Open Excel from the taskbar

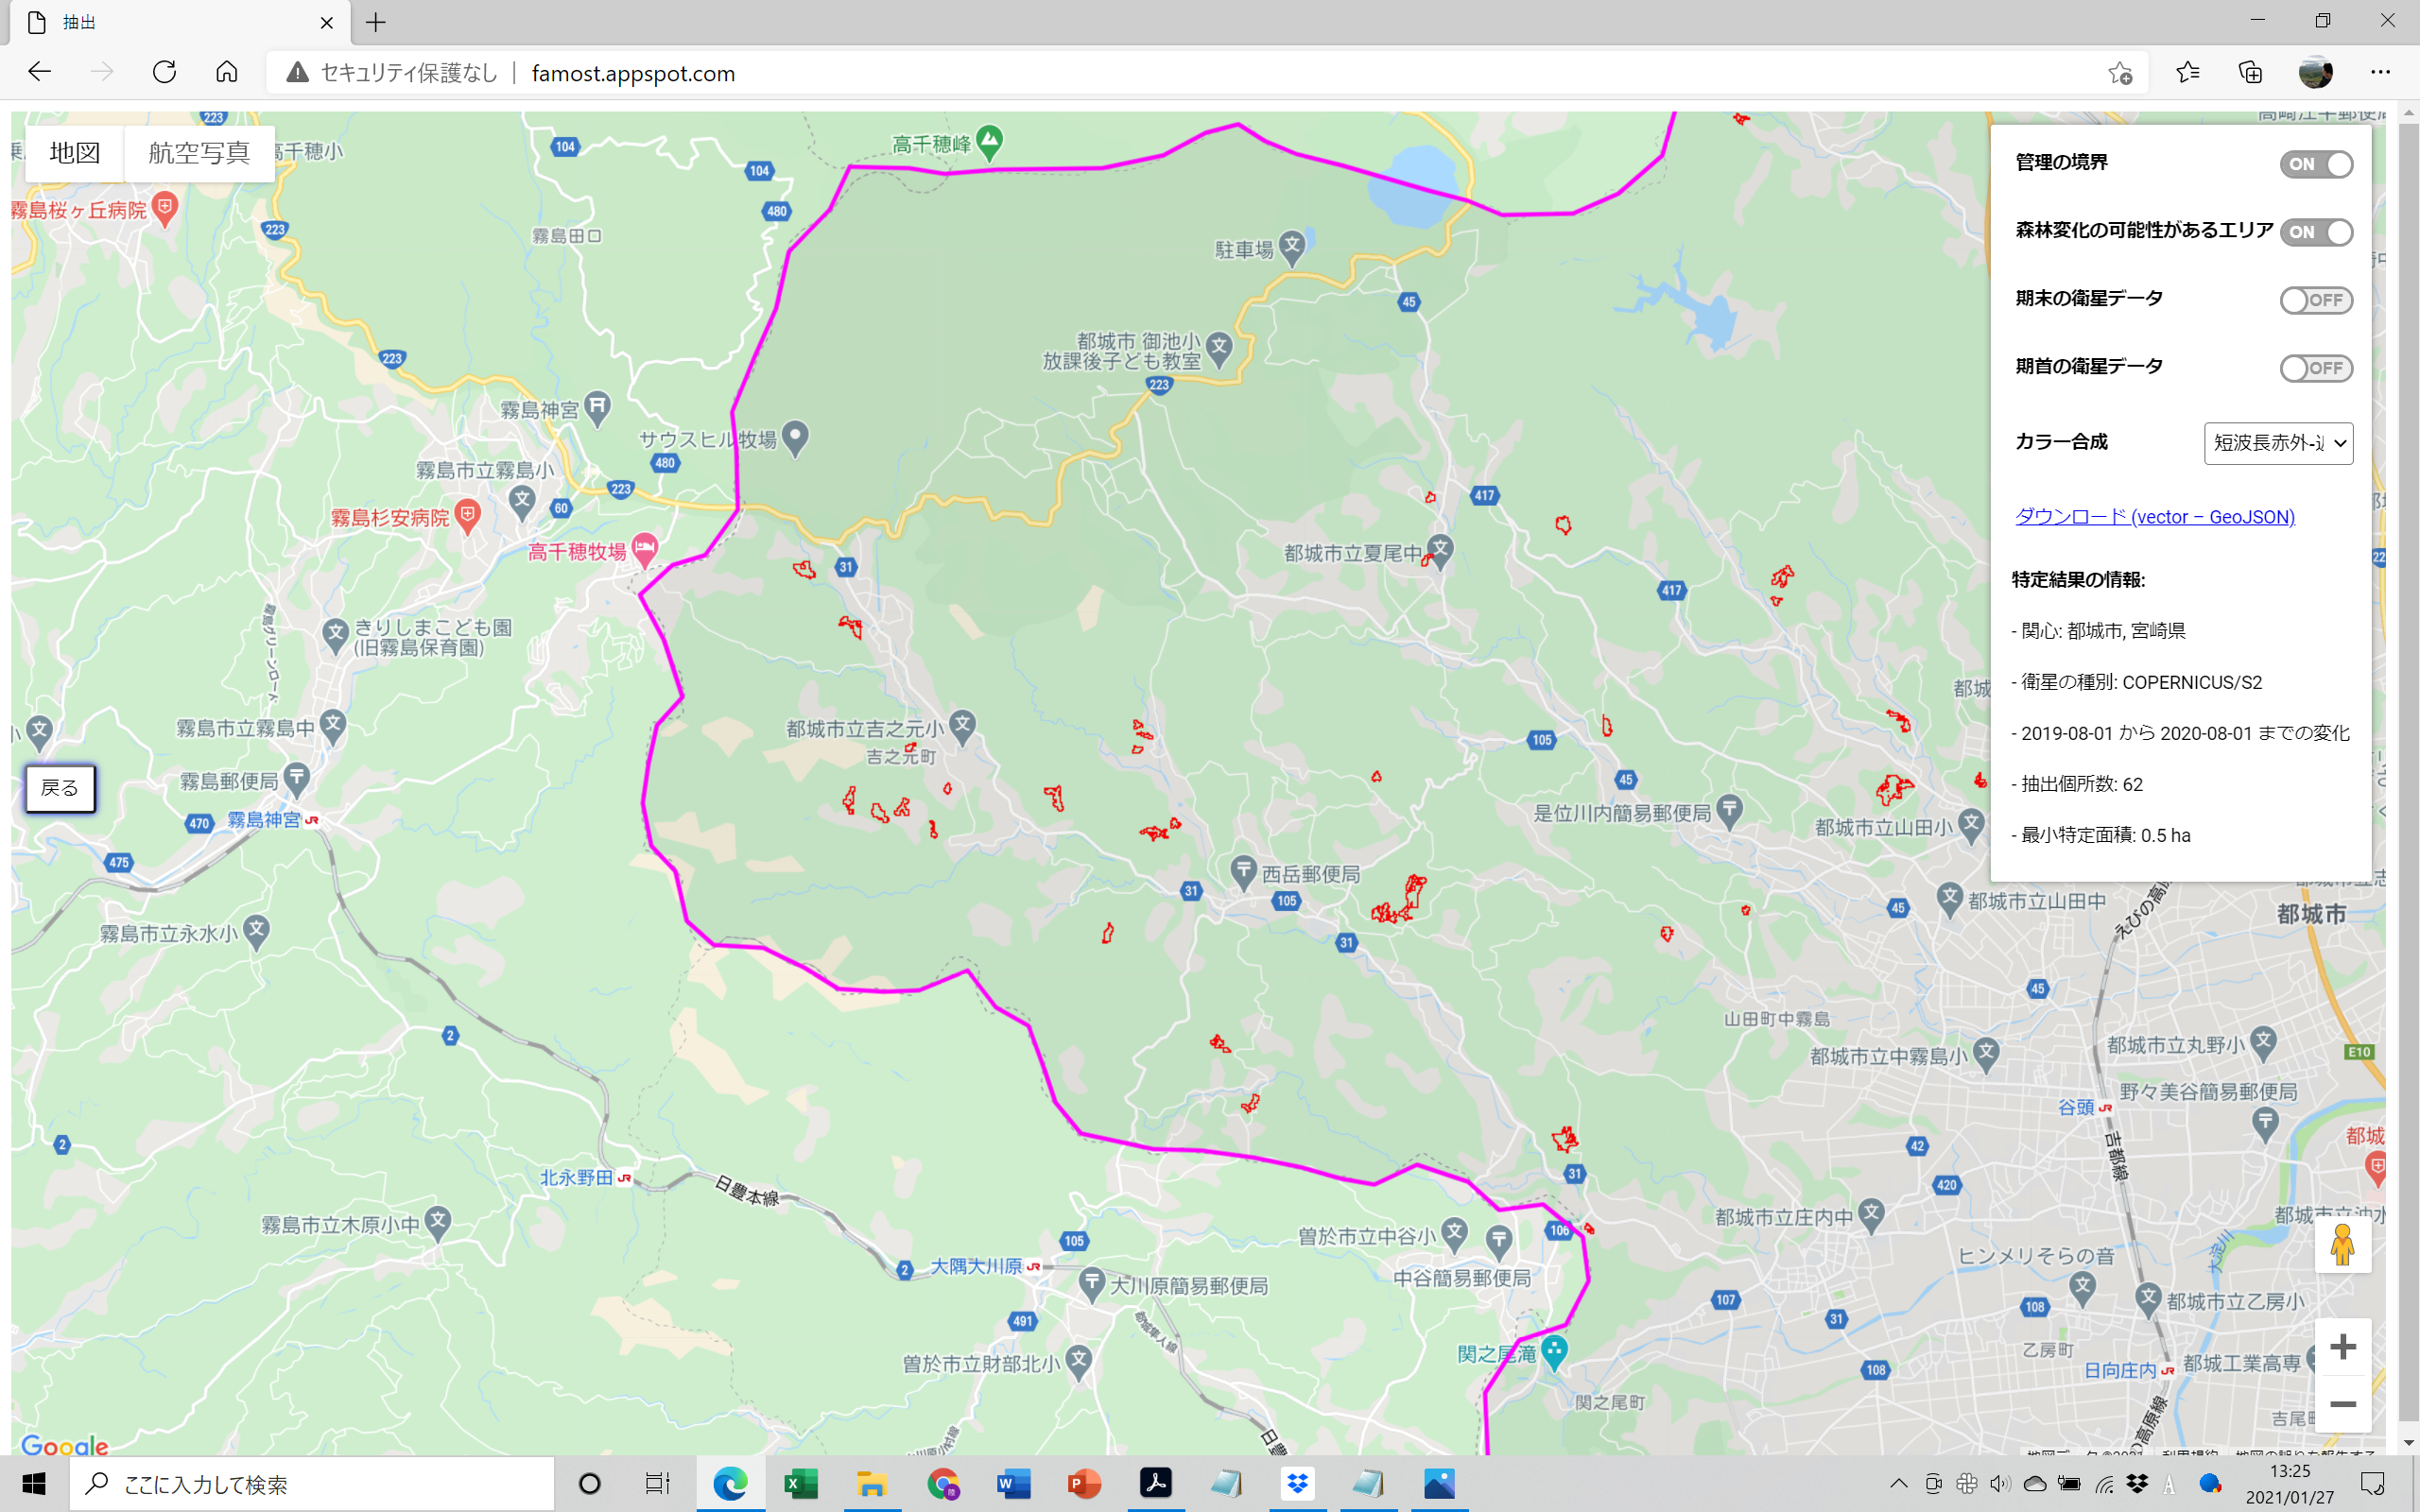[800, 1484]
